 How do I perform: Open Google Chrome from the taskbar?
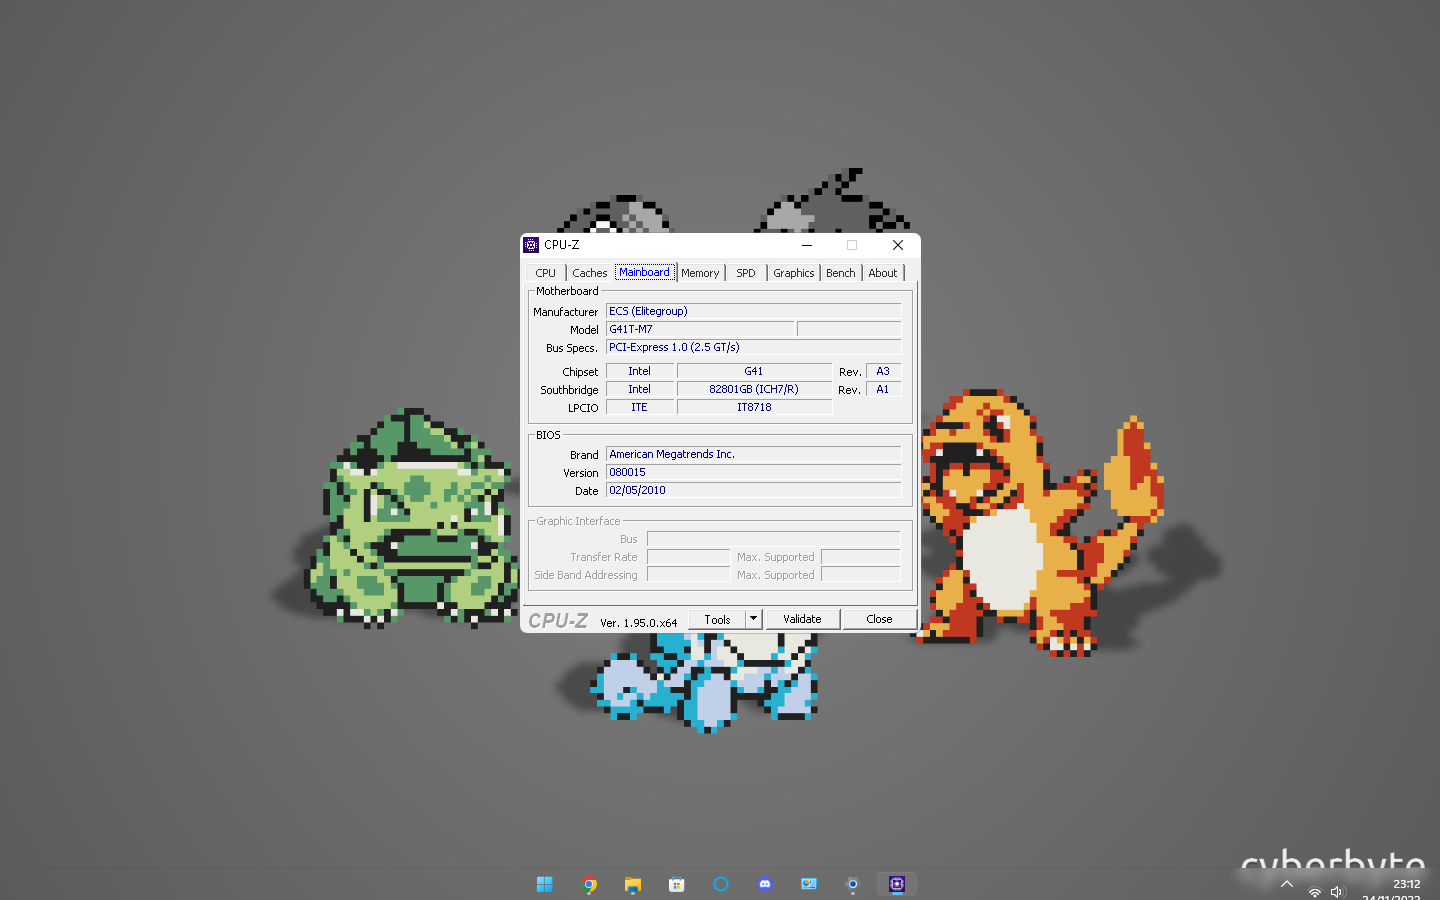(x=589, y=884)
